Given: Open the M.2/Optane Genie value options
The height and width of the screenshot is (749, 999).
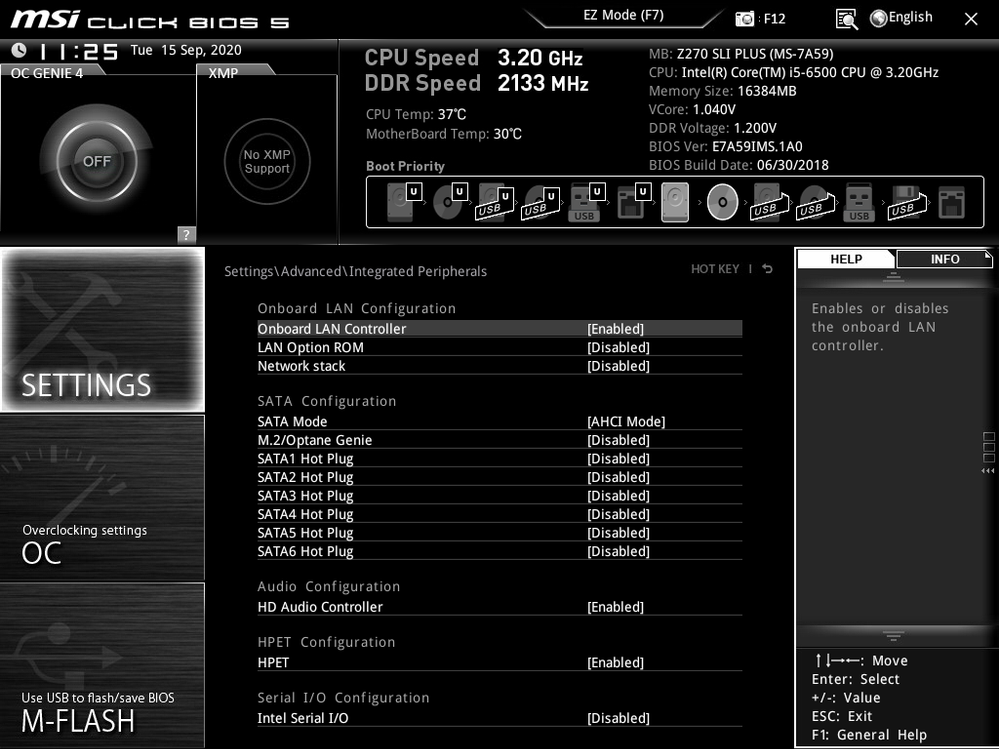Looking at the screenshot, I should click(x=618, y=440).
